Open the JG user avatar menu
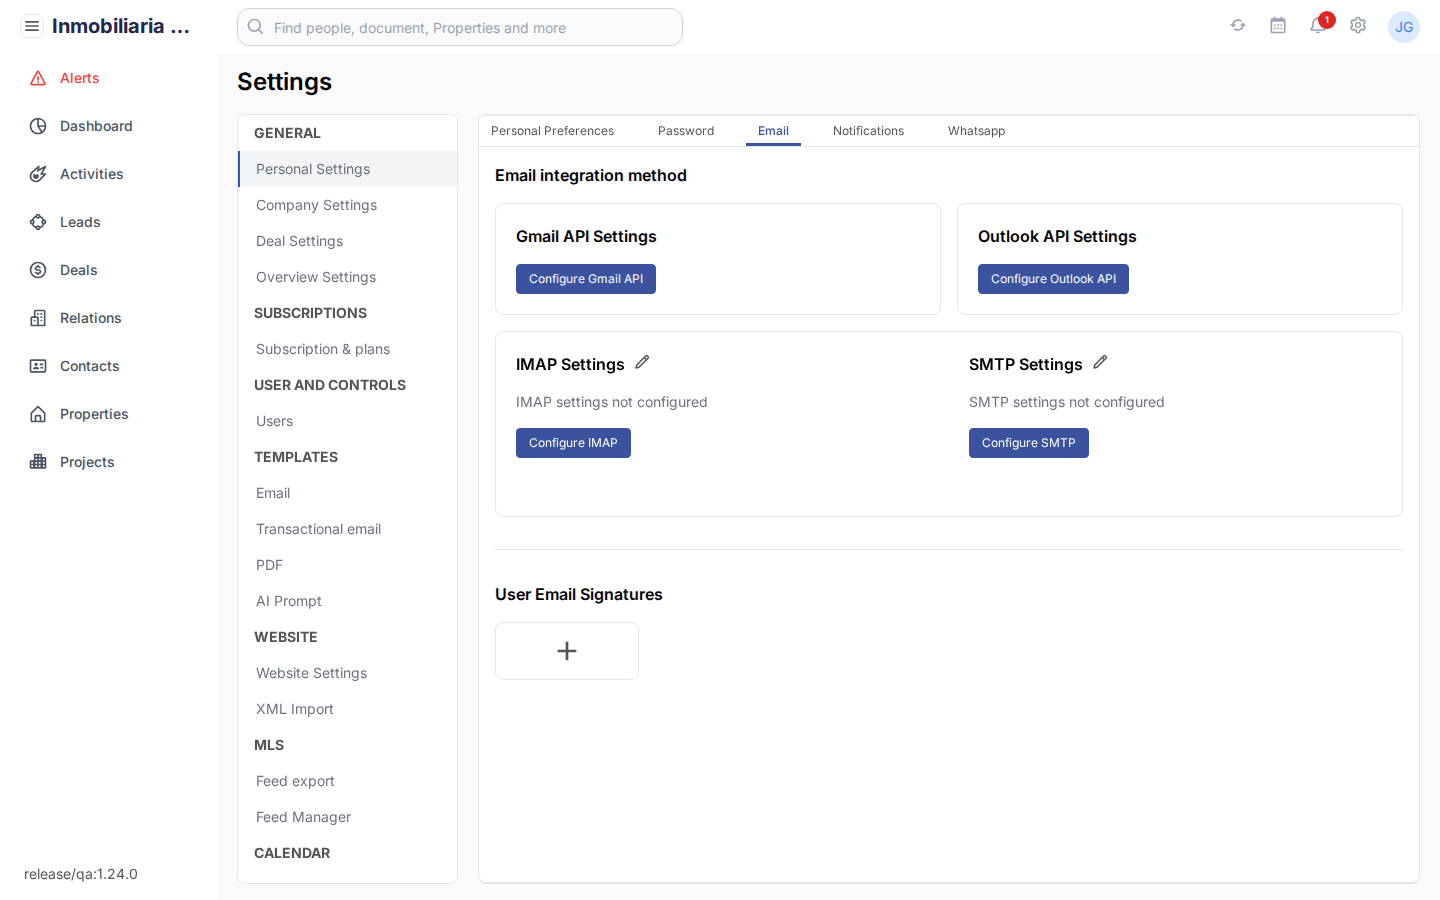 tap(1404, 27)
